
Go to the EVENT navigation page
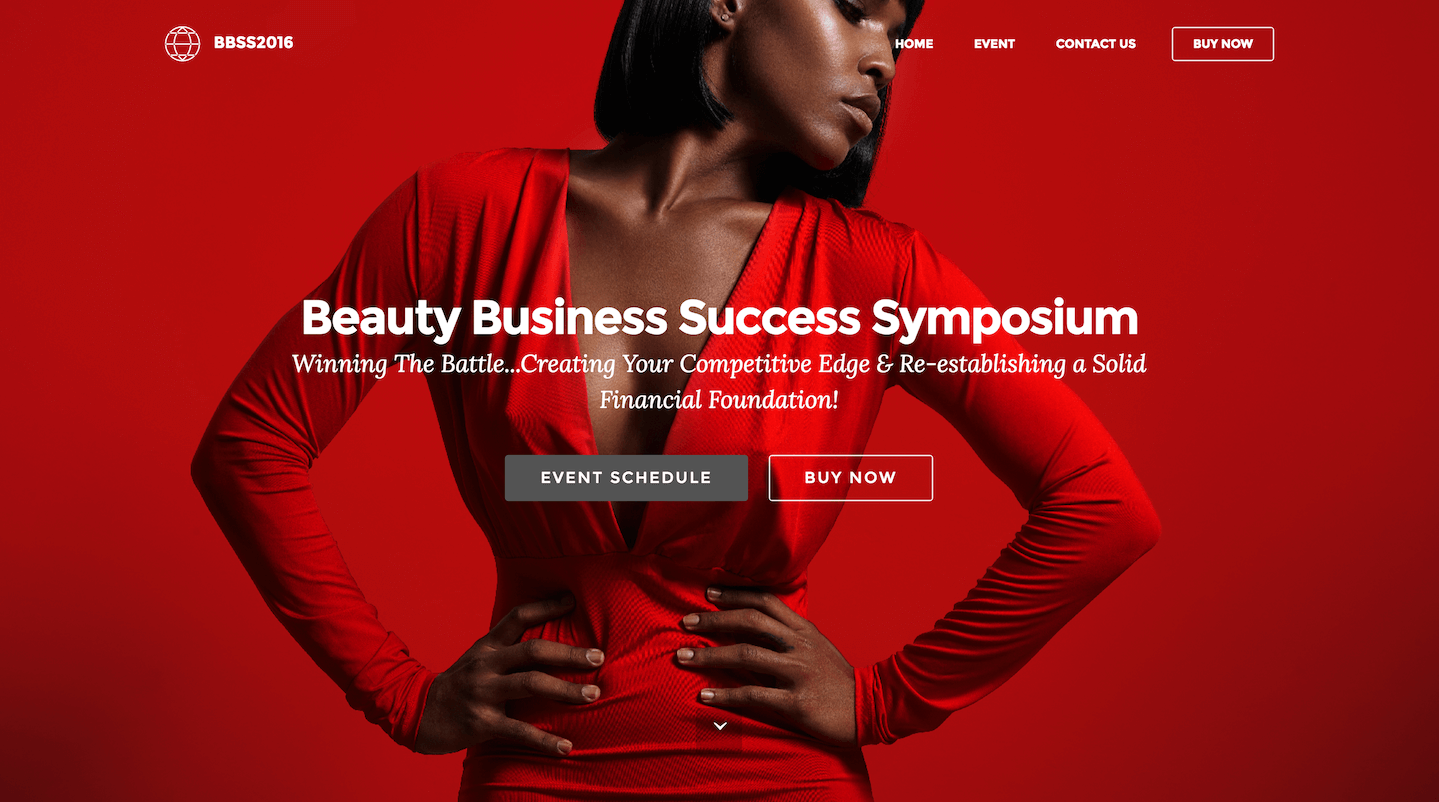(994, 44)
